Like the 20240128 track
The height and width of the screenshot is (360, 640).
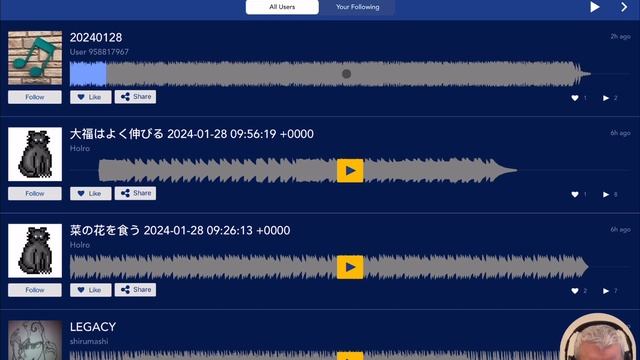pyautogui.click(x=91, y=97)
